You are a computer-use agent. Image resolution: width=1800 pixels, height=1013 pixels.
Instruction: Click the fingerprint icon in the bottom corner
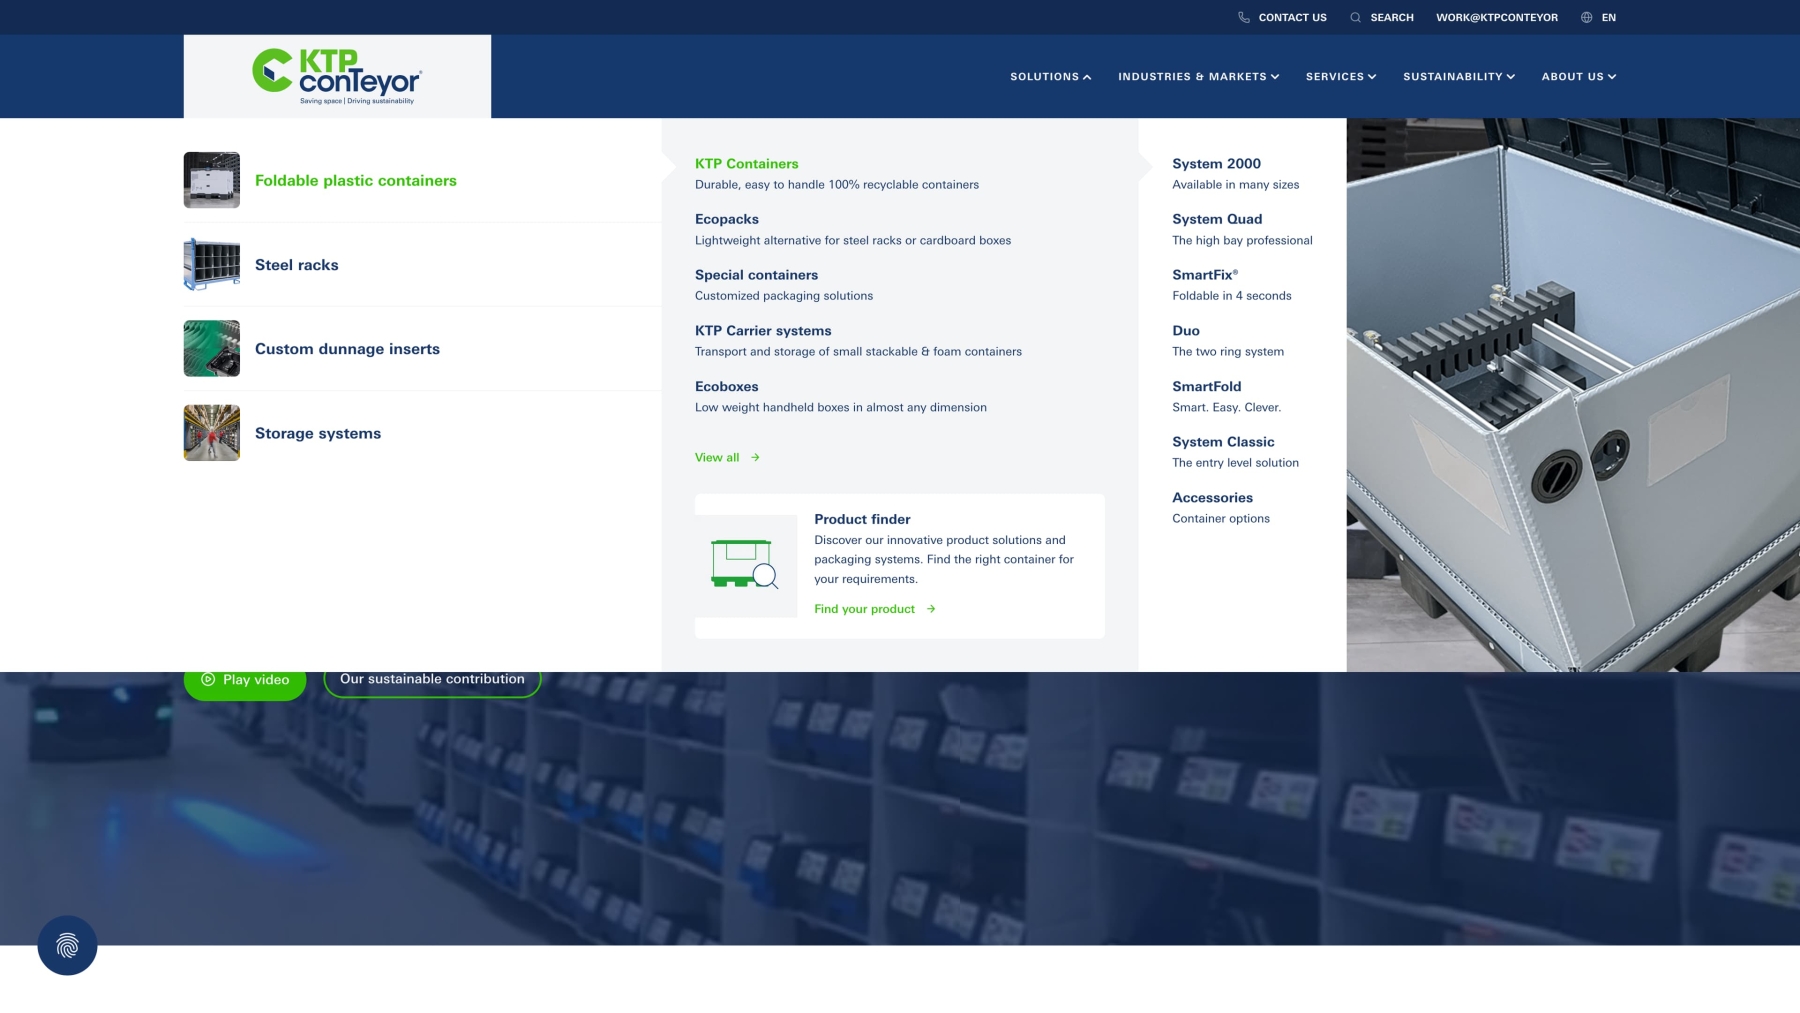click(67, 944)
